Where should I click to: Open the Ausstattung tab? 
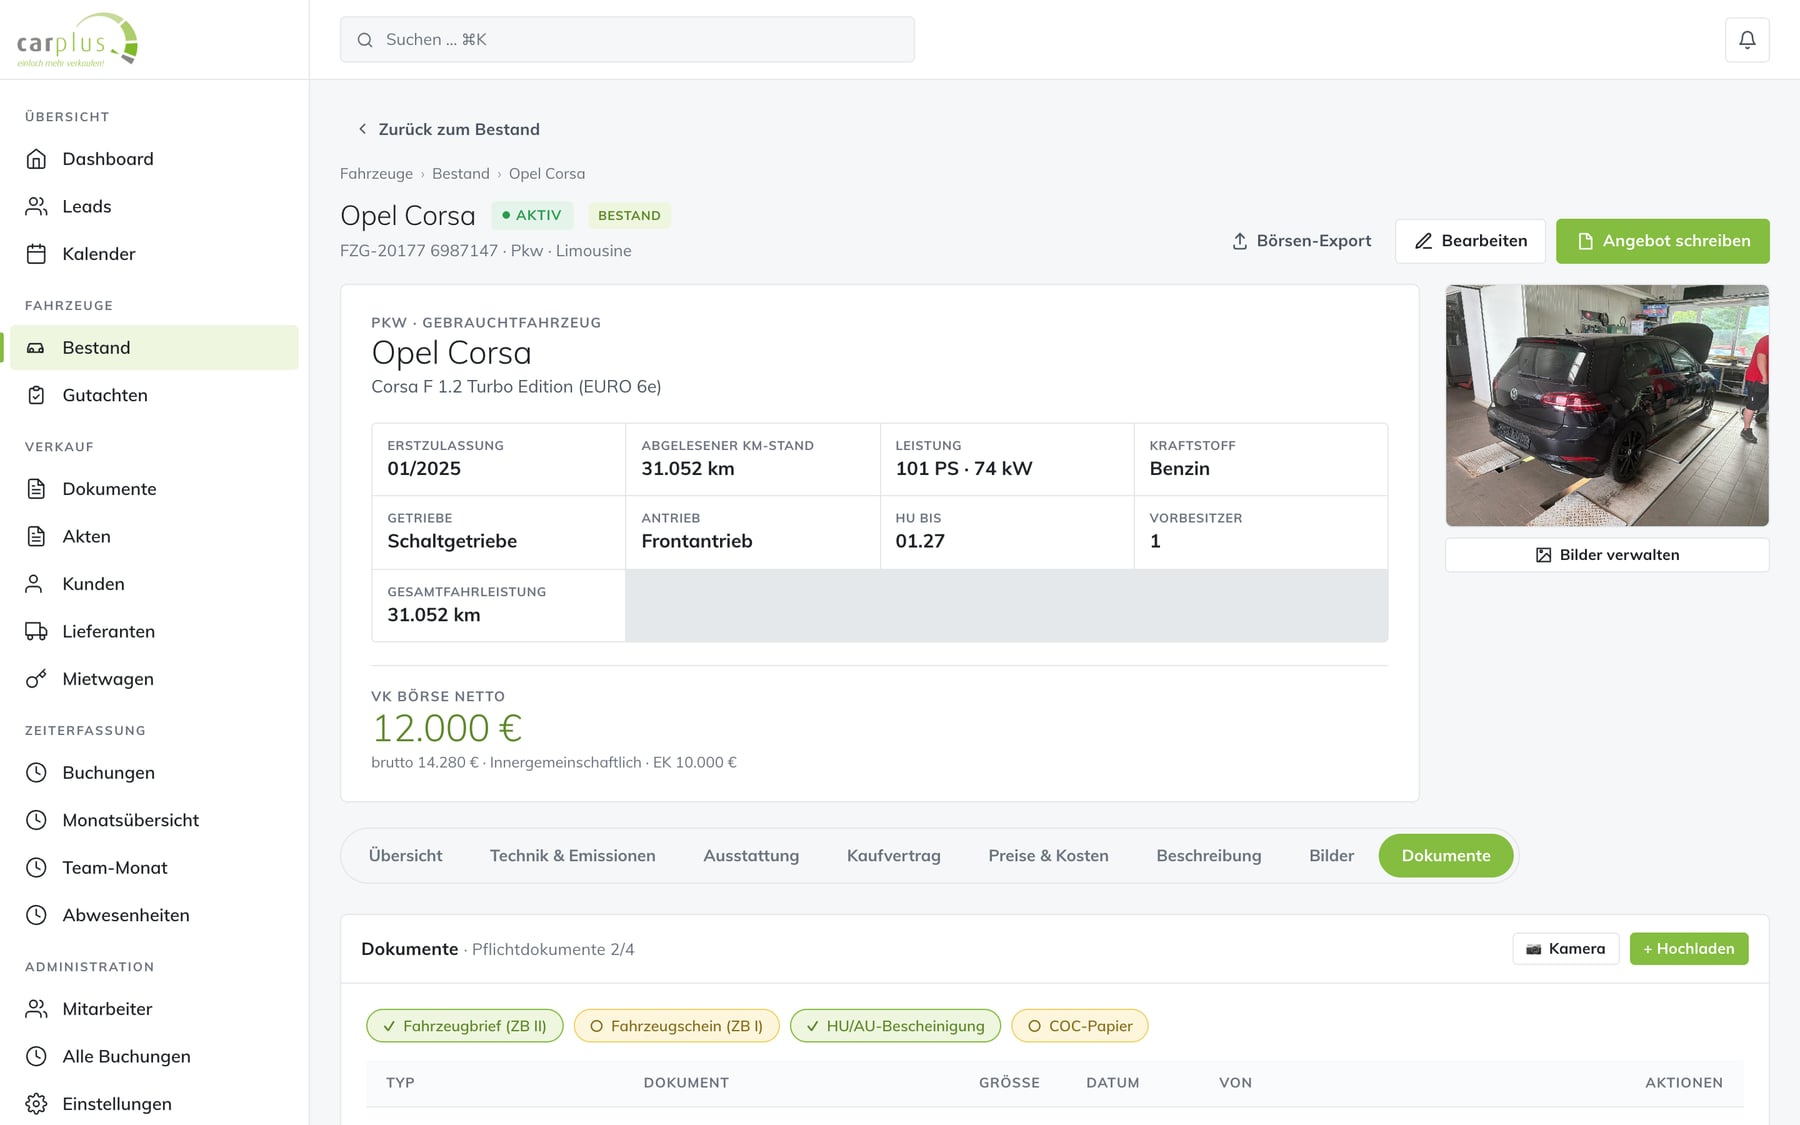click(x=751, y=856)
